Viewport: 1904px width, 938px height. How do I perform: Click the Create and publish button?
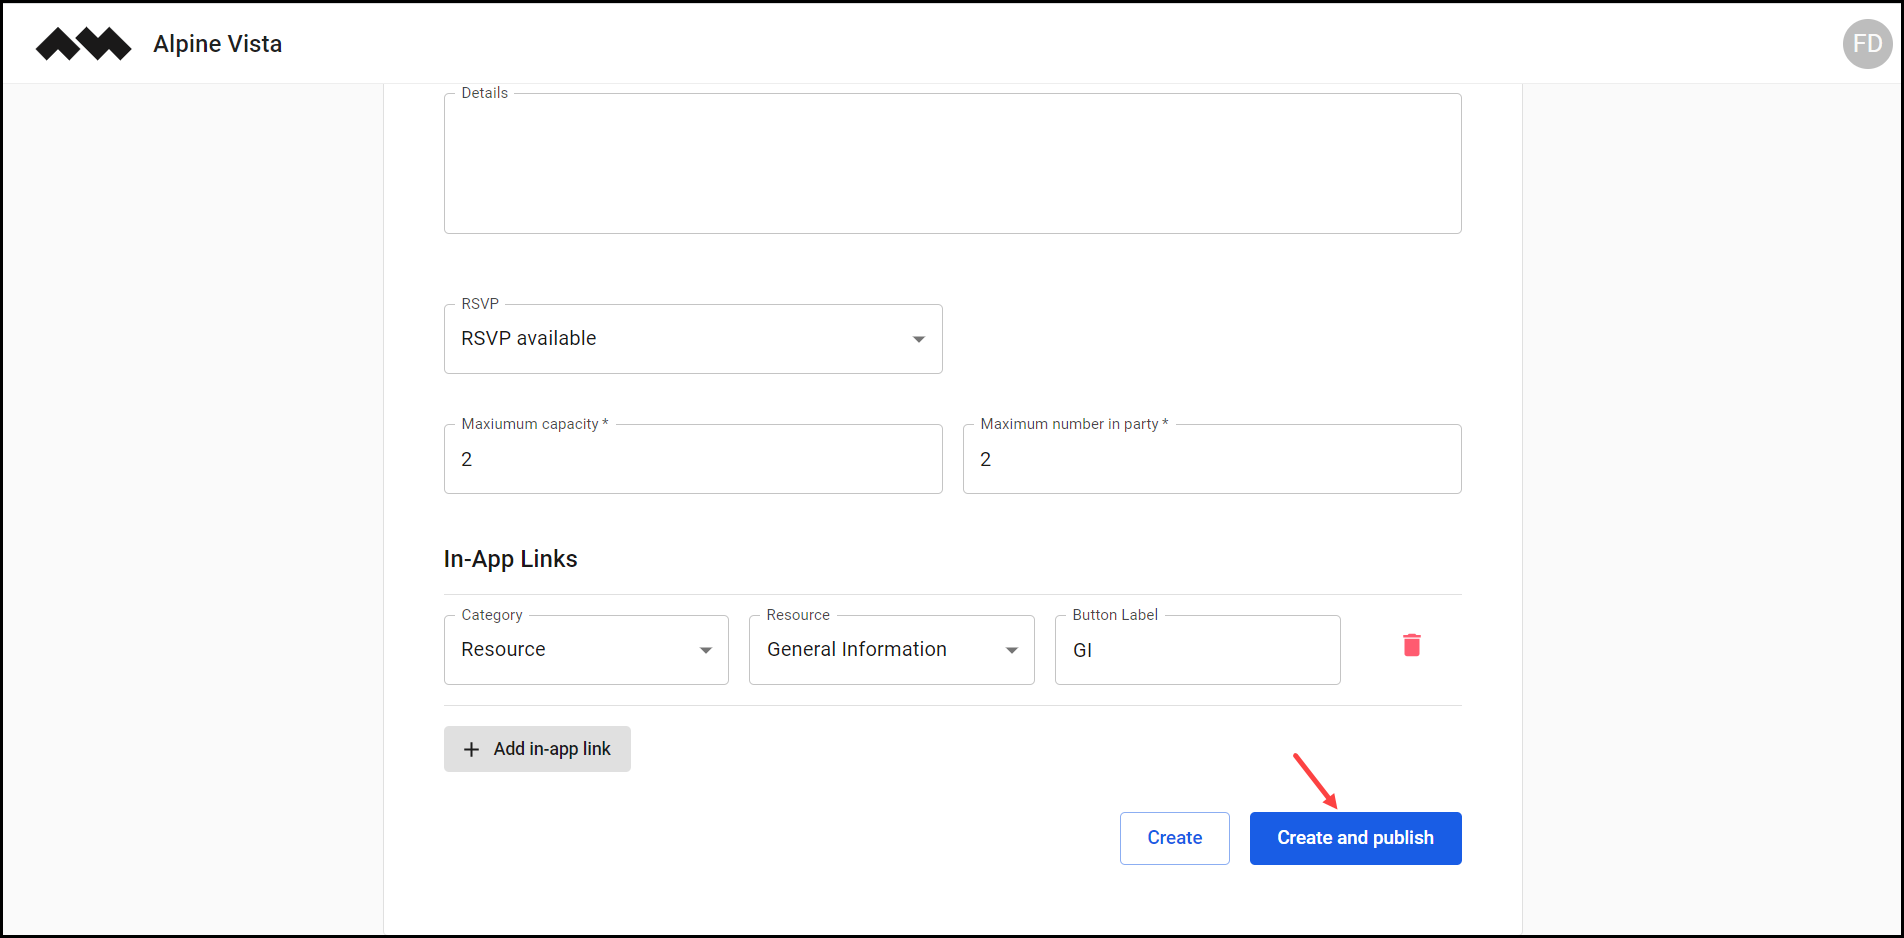(1355, 838)
